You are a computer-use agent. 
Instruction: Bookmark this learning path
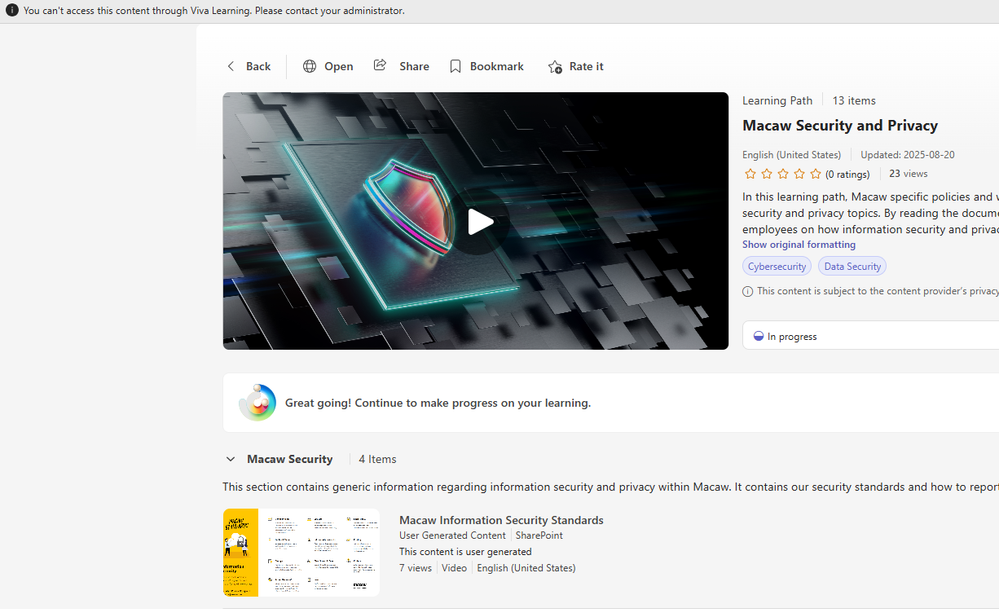[x=487, y=66]
